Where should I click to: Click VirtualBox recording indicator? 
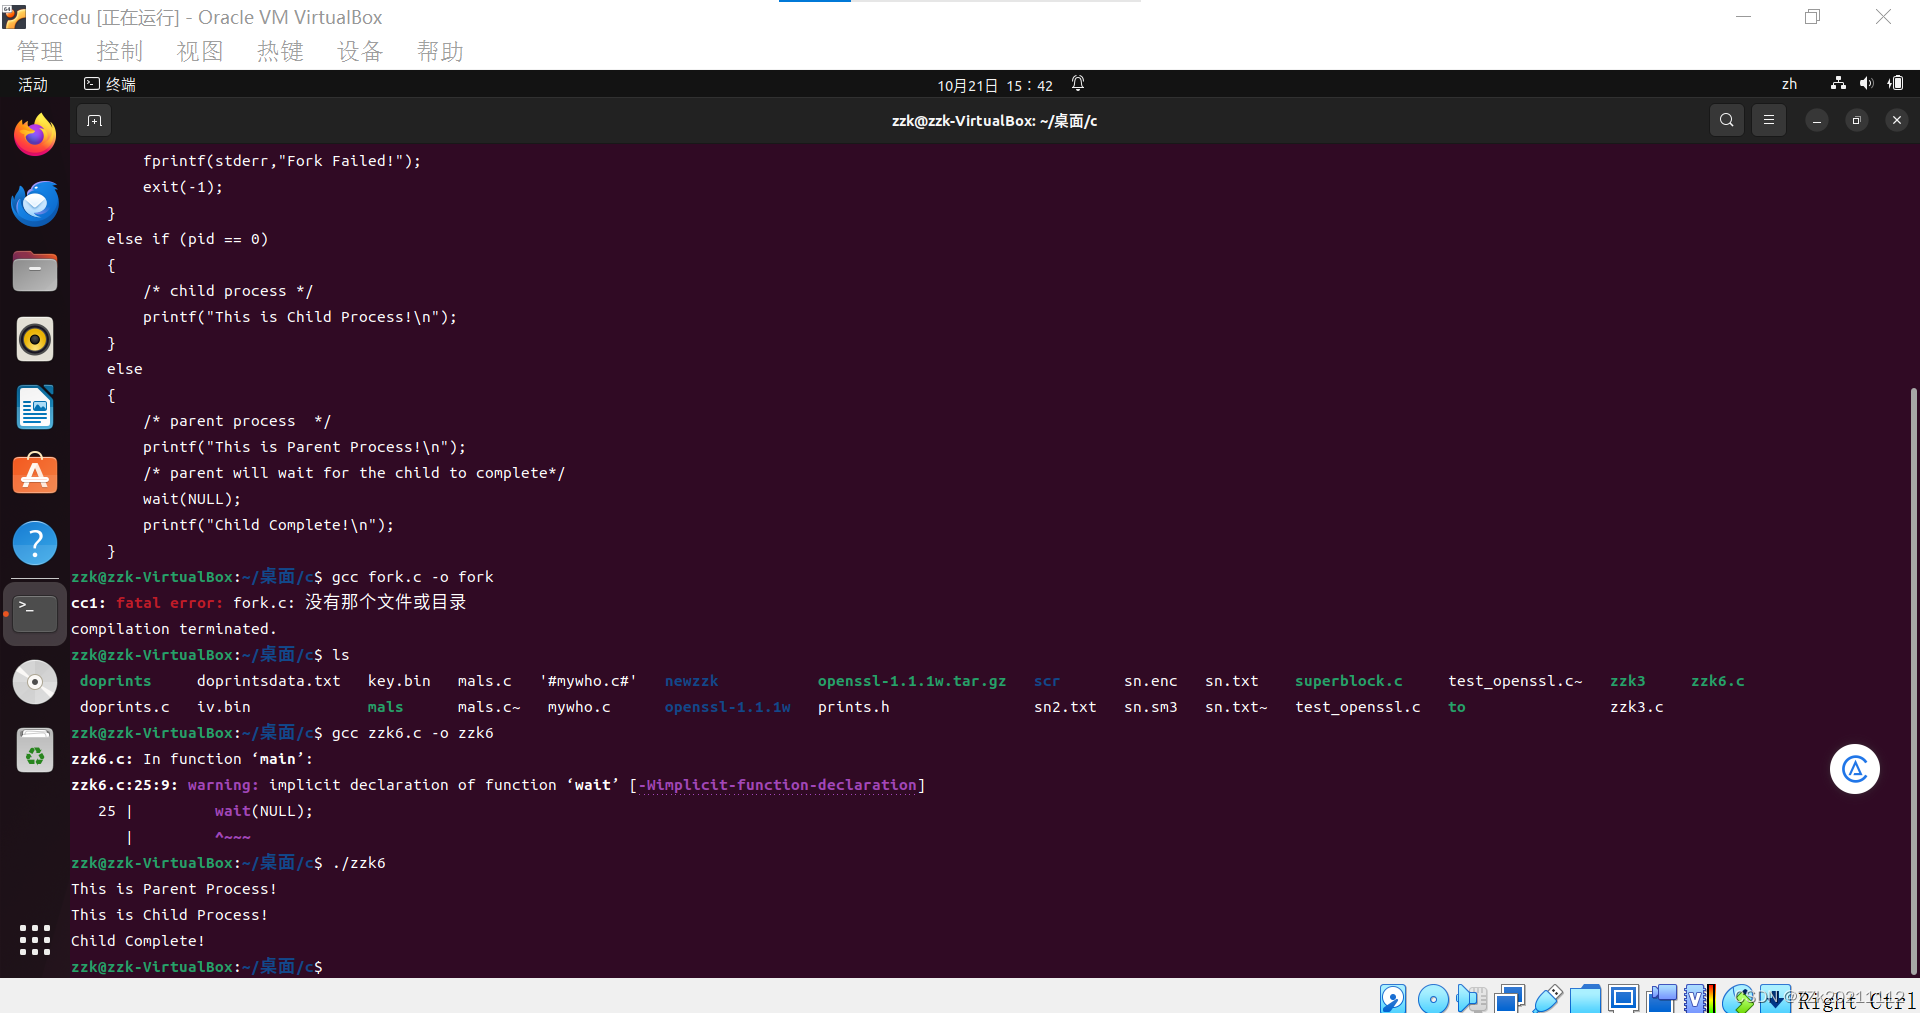[x=1662, y=998]
